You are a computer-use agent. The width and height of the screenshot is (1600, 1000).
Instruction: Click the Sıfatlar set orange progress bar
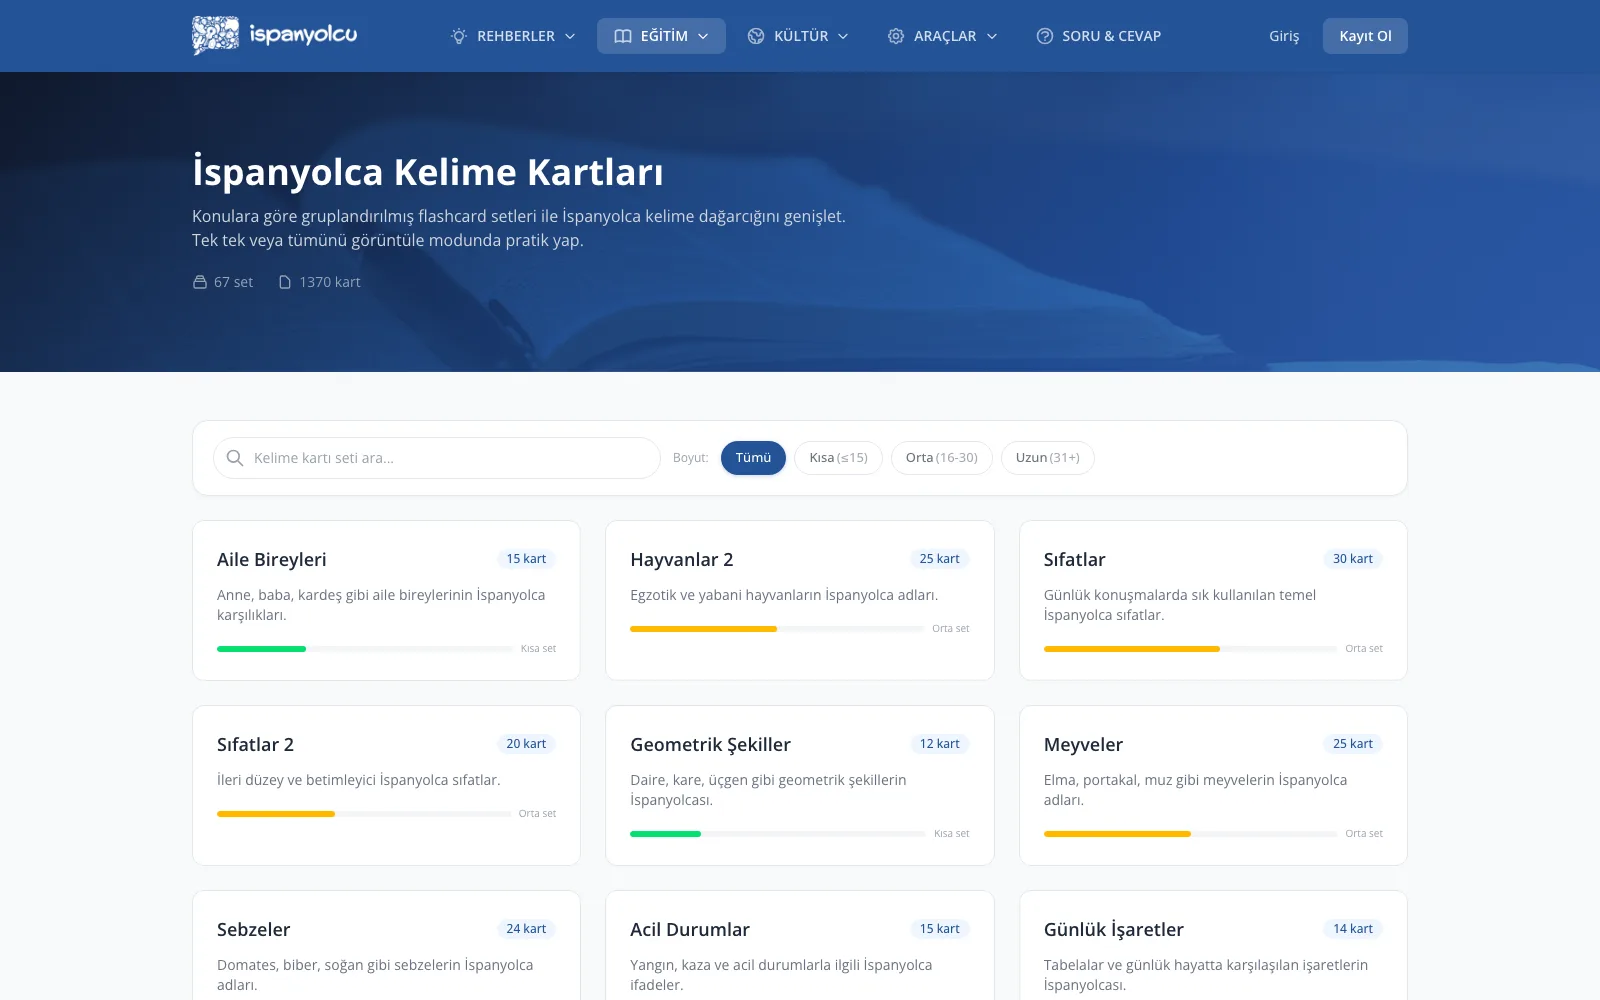coord(1131,649)
